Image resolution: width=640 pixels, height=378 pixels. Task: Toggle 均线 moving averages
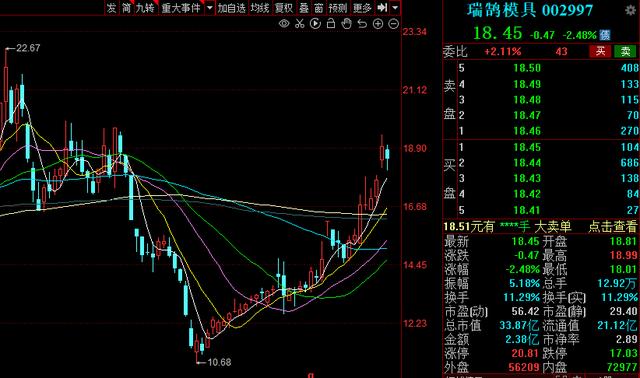pos(260,7)
